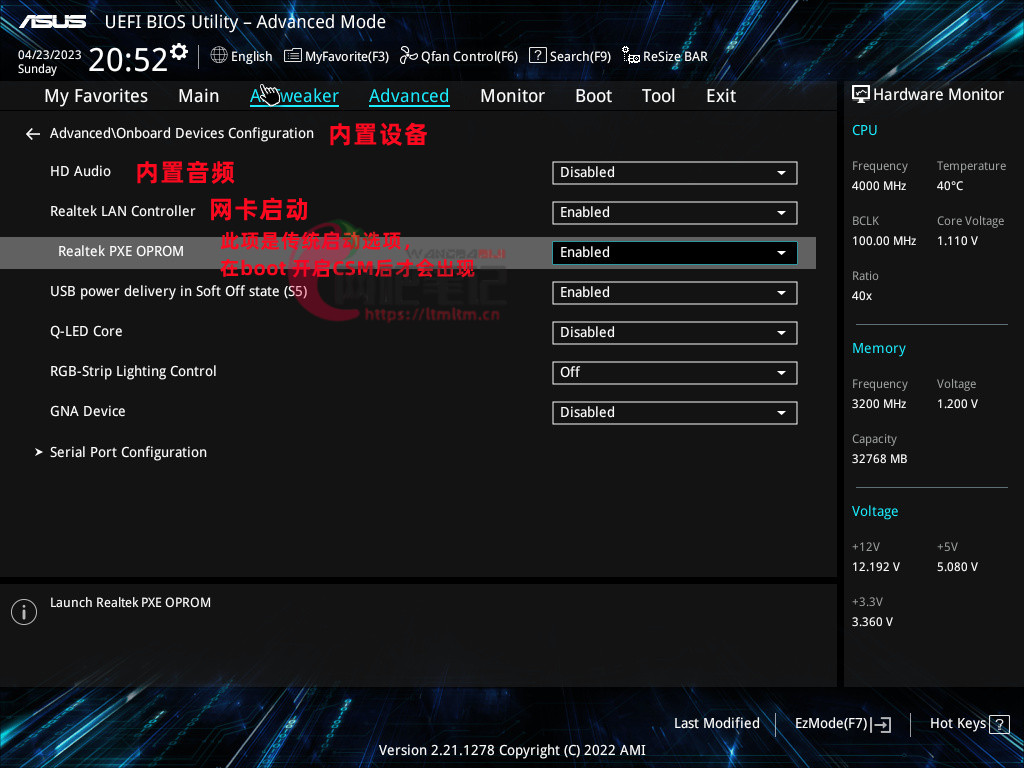
Task: Click the Launch Realtek PXE OPROM help text
Action: pos(131,603)
